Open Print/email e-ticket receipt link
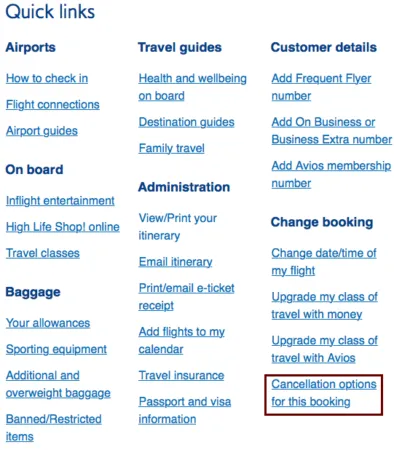 [x=187, y=297]
